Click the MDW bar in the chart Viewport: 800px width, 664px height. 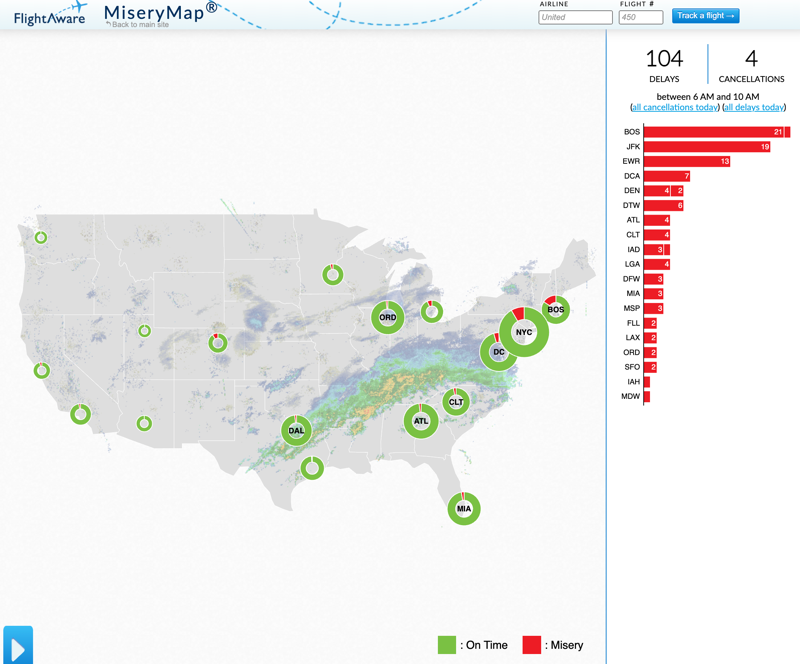[x=647, y=397]
